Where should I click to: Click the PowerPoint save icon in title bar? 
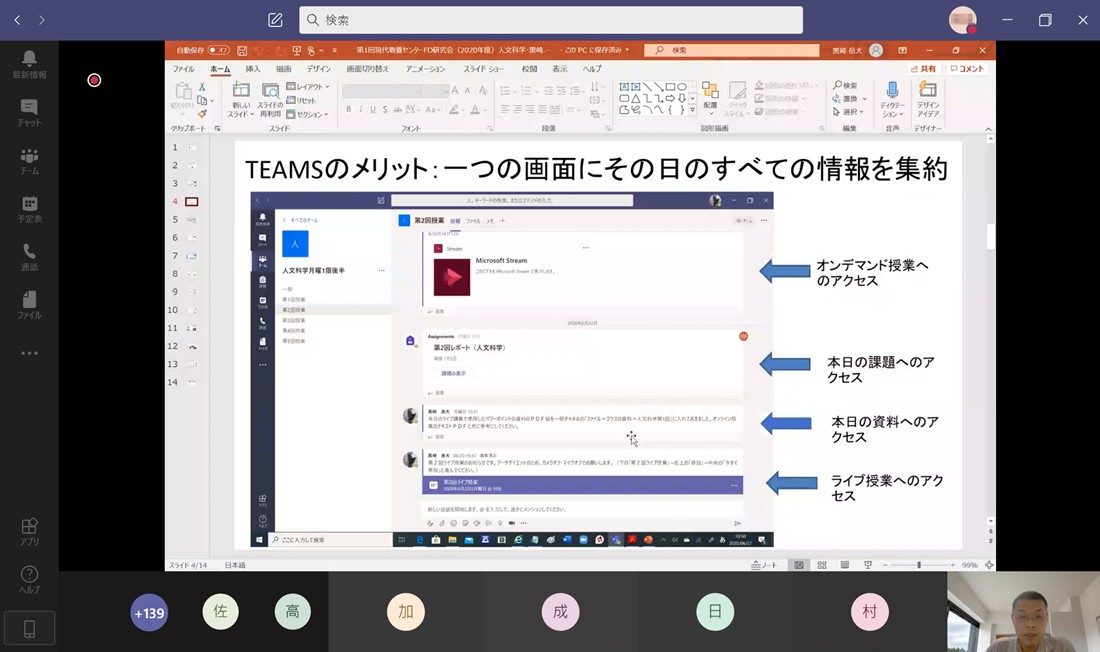pyautogui.click(x=242, y=51)
